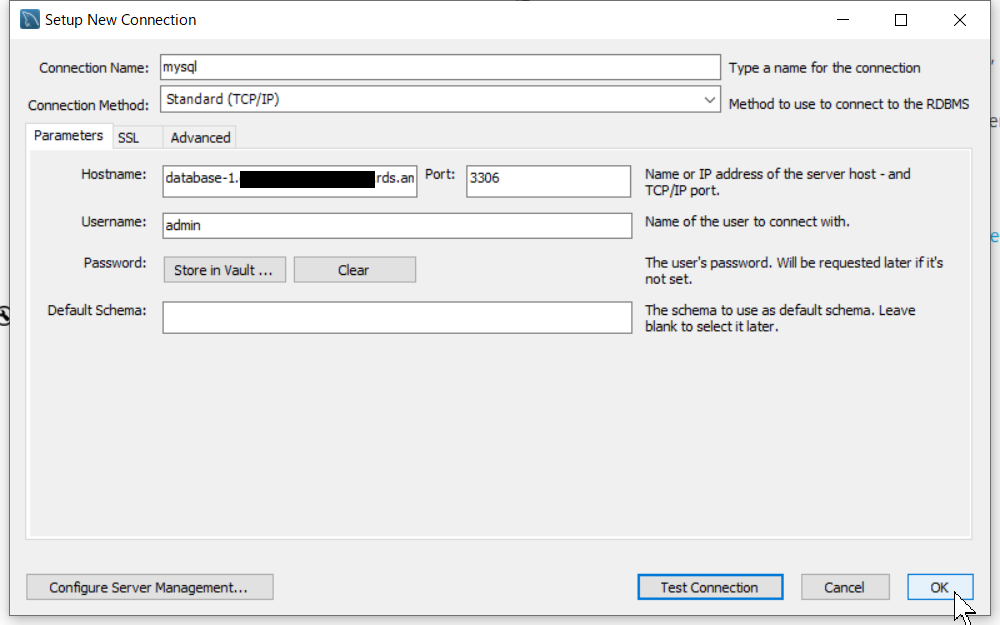Click the 'Setup New Connection' title text
Viewport: 1000px width, 625px height.
[121, 20]
